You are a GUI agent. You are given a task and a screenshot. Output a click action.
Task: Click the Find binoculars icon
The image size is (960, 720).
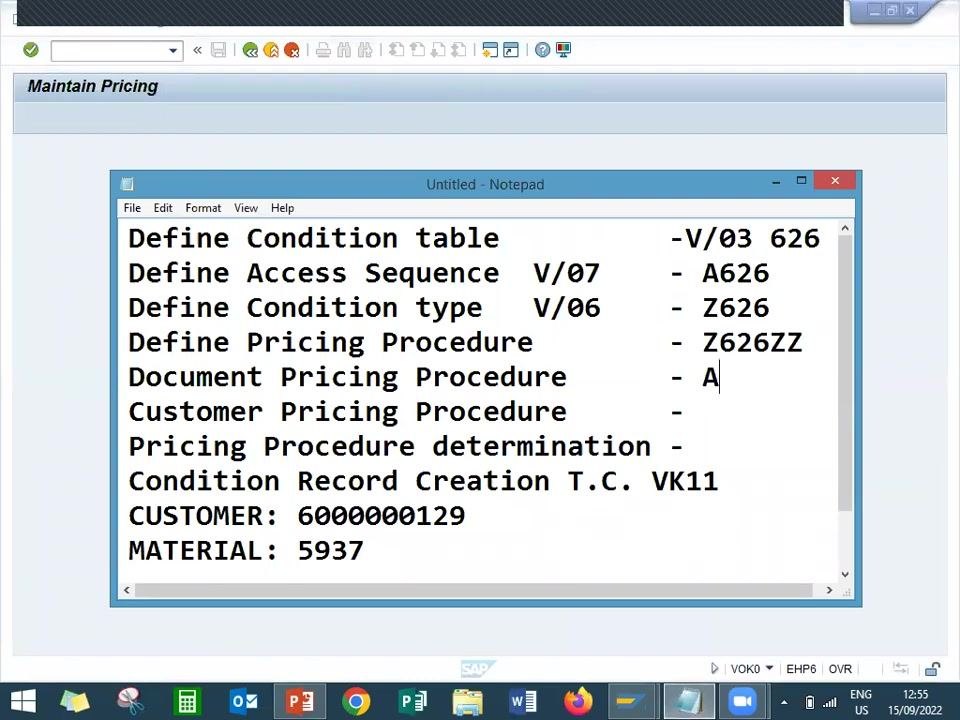coord(344,50)
